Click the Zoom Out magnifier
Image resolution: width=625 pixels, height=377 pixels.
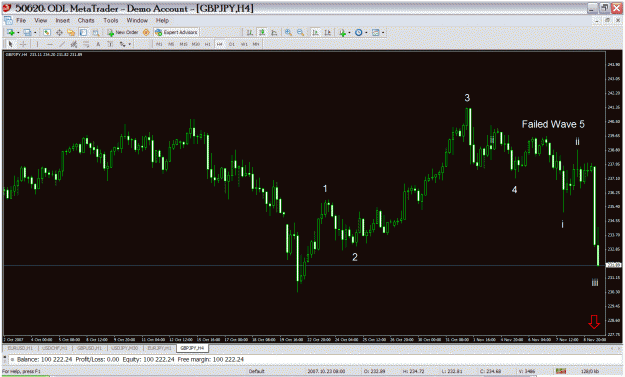tap(301, 32)
